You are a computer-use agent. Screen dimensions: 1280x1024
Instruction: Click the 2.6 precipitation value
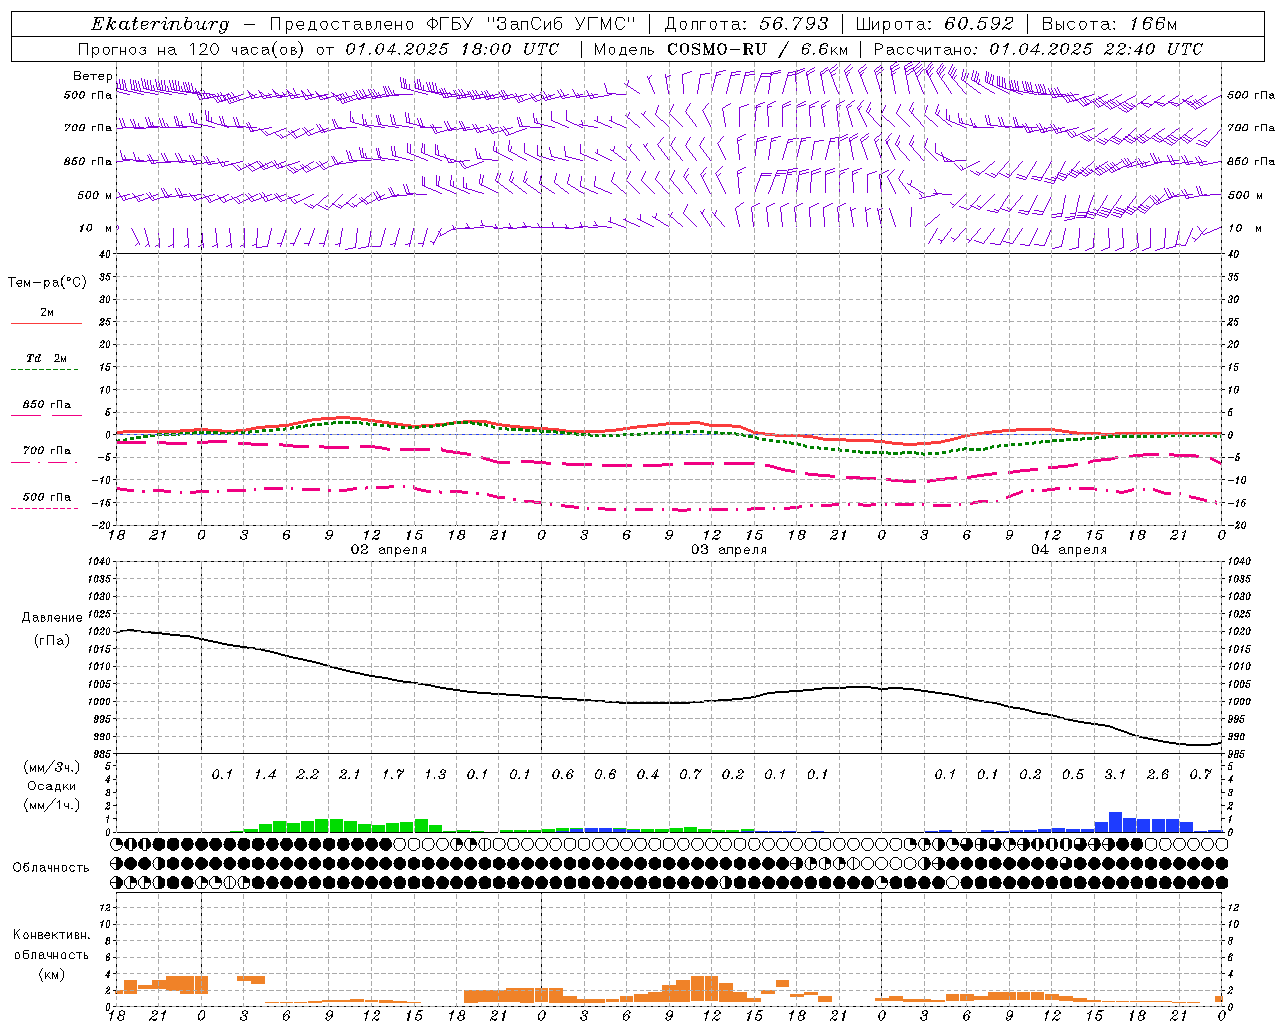click(1158, 775)
